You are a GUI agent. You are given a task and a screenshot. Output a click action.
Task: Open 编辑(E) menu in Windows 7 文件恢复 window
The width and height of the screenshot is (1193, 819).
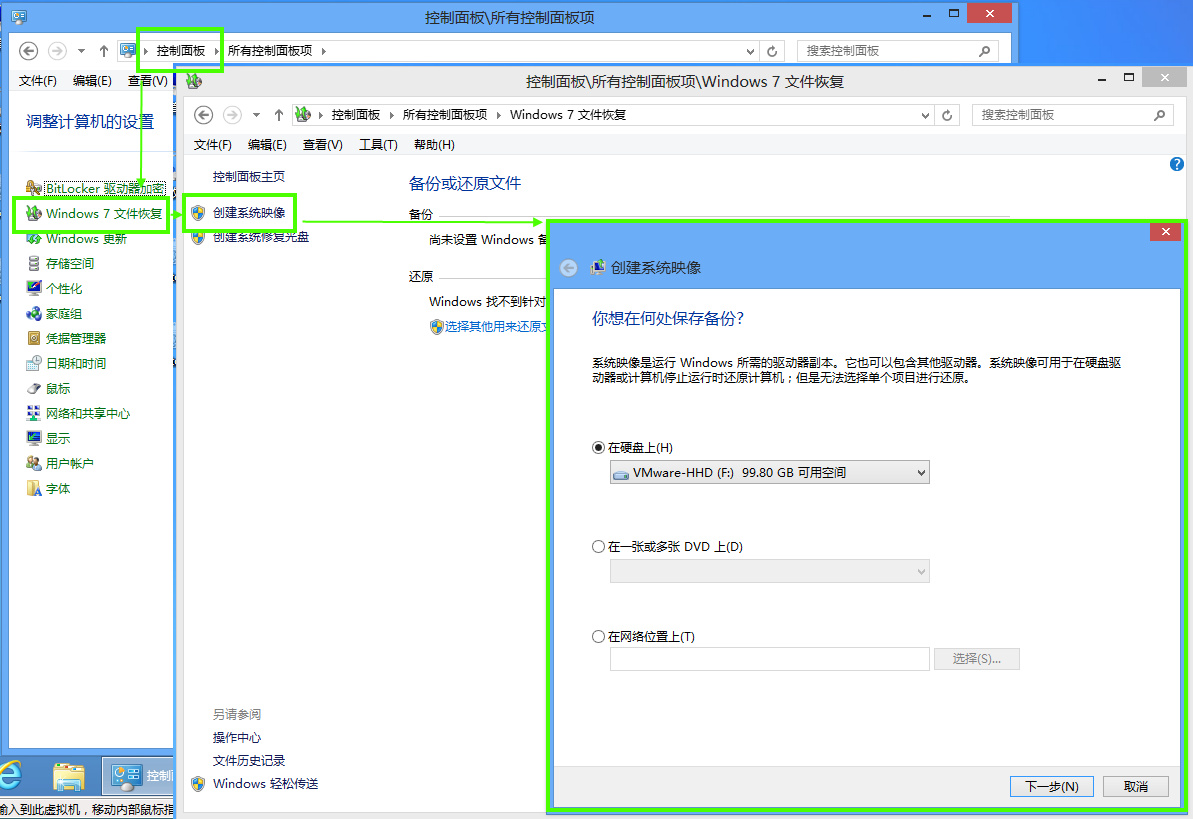(267, 145)
